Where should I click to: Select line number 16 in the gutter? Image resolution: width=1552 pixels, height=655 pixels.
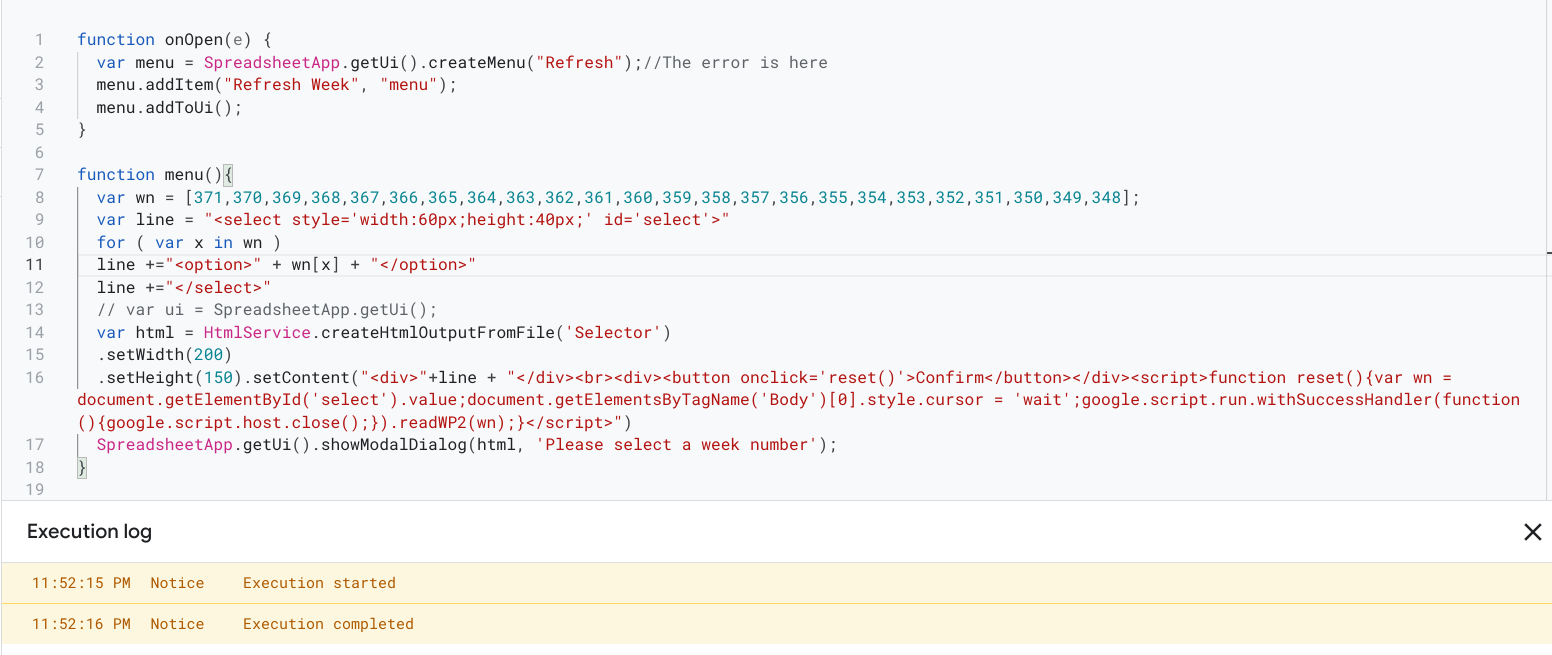pos(35,377)
